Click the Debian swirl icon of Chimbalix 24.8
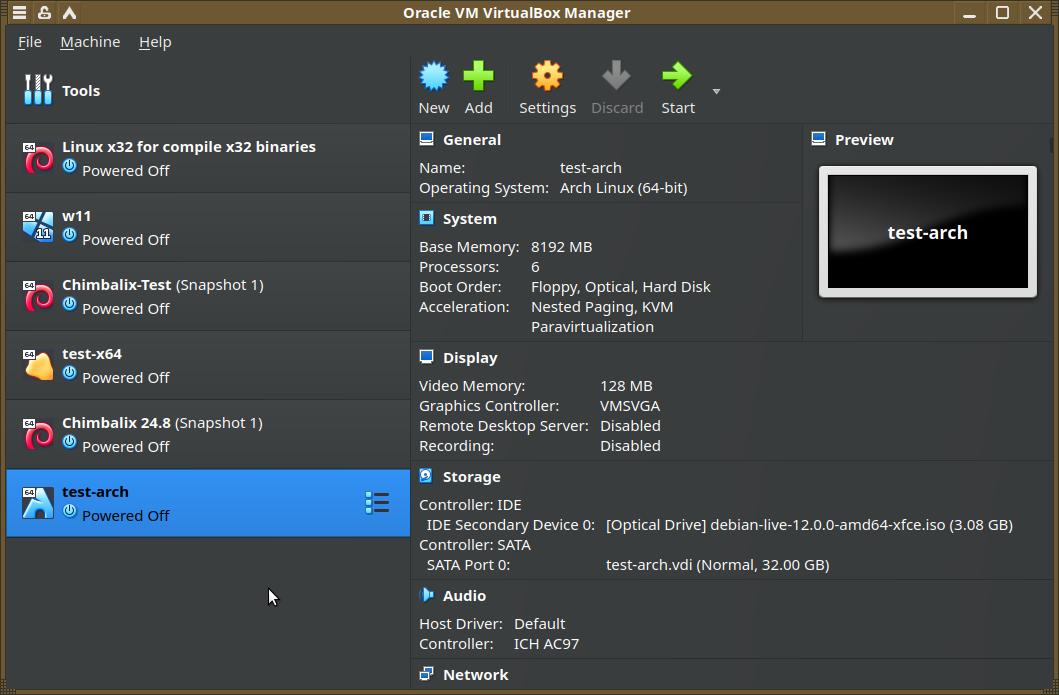 pos(38,434)
